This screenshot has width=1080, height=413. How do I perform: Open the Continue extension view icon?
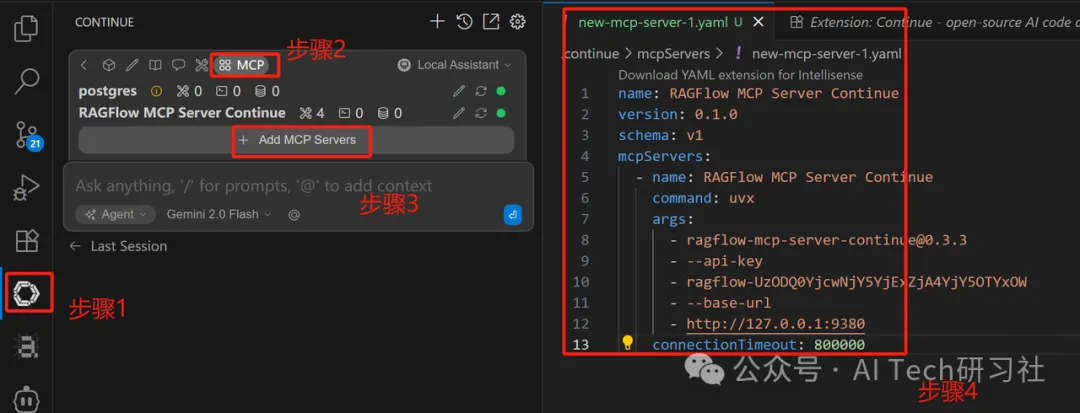coord(27,294)
